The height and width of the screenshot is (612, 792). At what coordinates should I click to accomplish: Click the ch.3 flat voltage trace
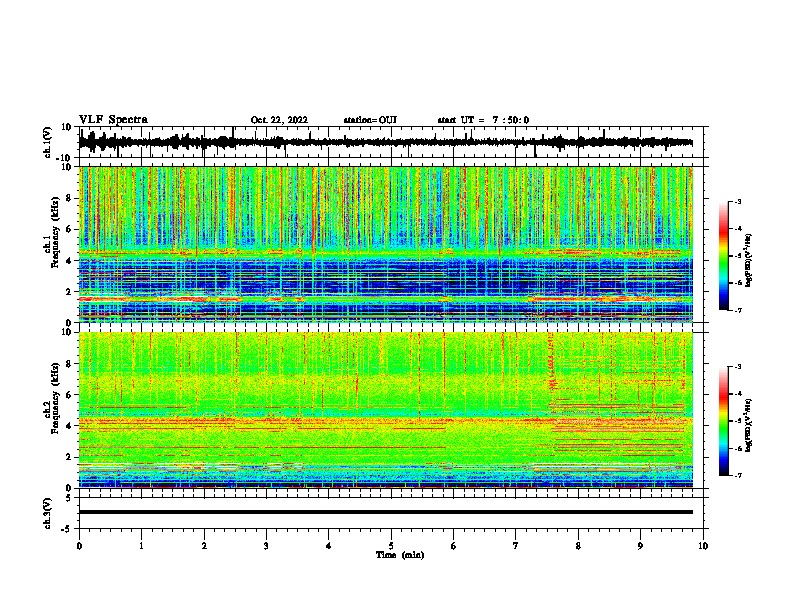385,512
